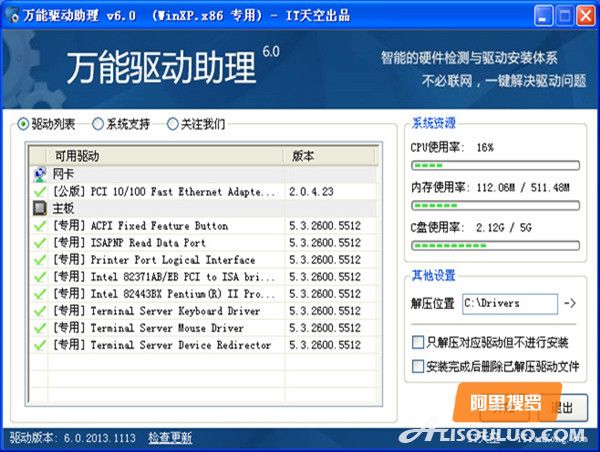Viewport: 600px width, 452px height.
Task: Click checkmark beside ACPI Fixed Feature Button
Action: [40, 226]
